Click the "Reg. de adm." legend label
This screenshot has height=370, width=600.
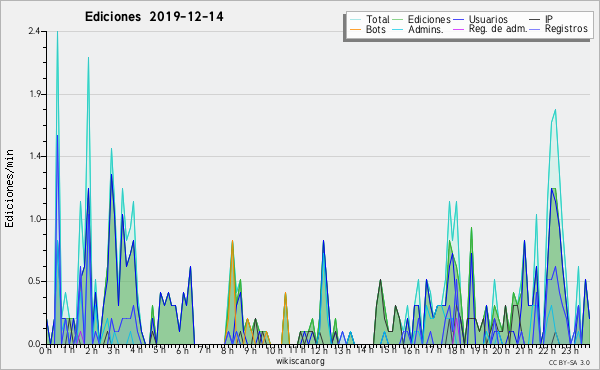[x=498, y=29]
